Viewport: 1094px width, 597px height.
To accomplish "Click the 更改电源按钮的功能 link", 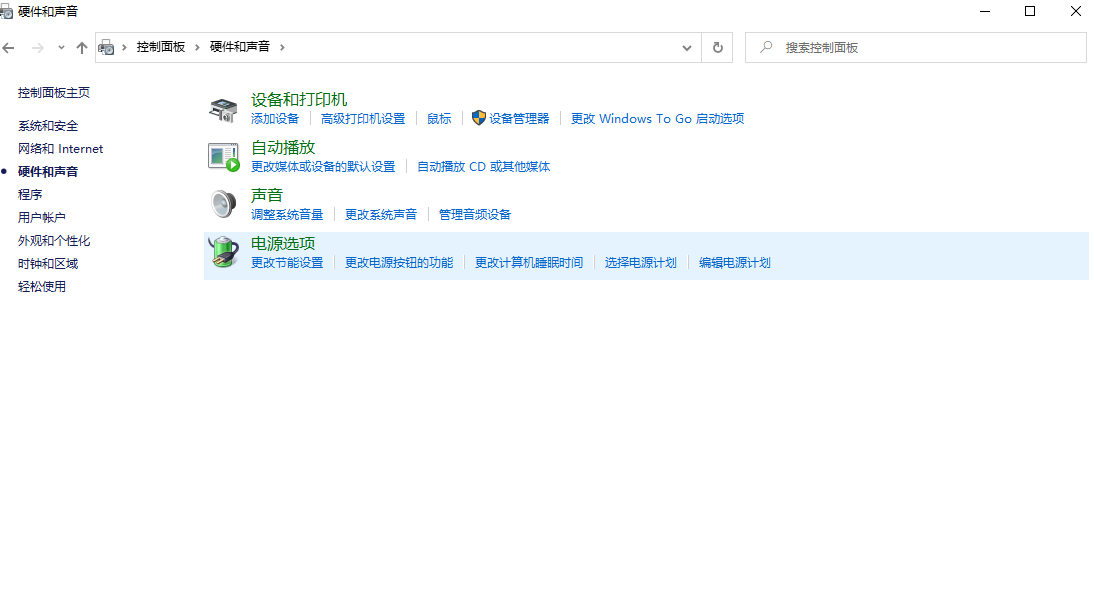I will click(x=399, y=263).
